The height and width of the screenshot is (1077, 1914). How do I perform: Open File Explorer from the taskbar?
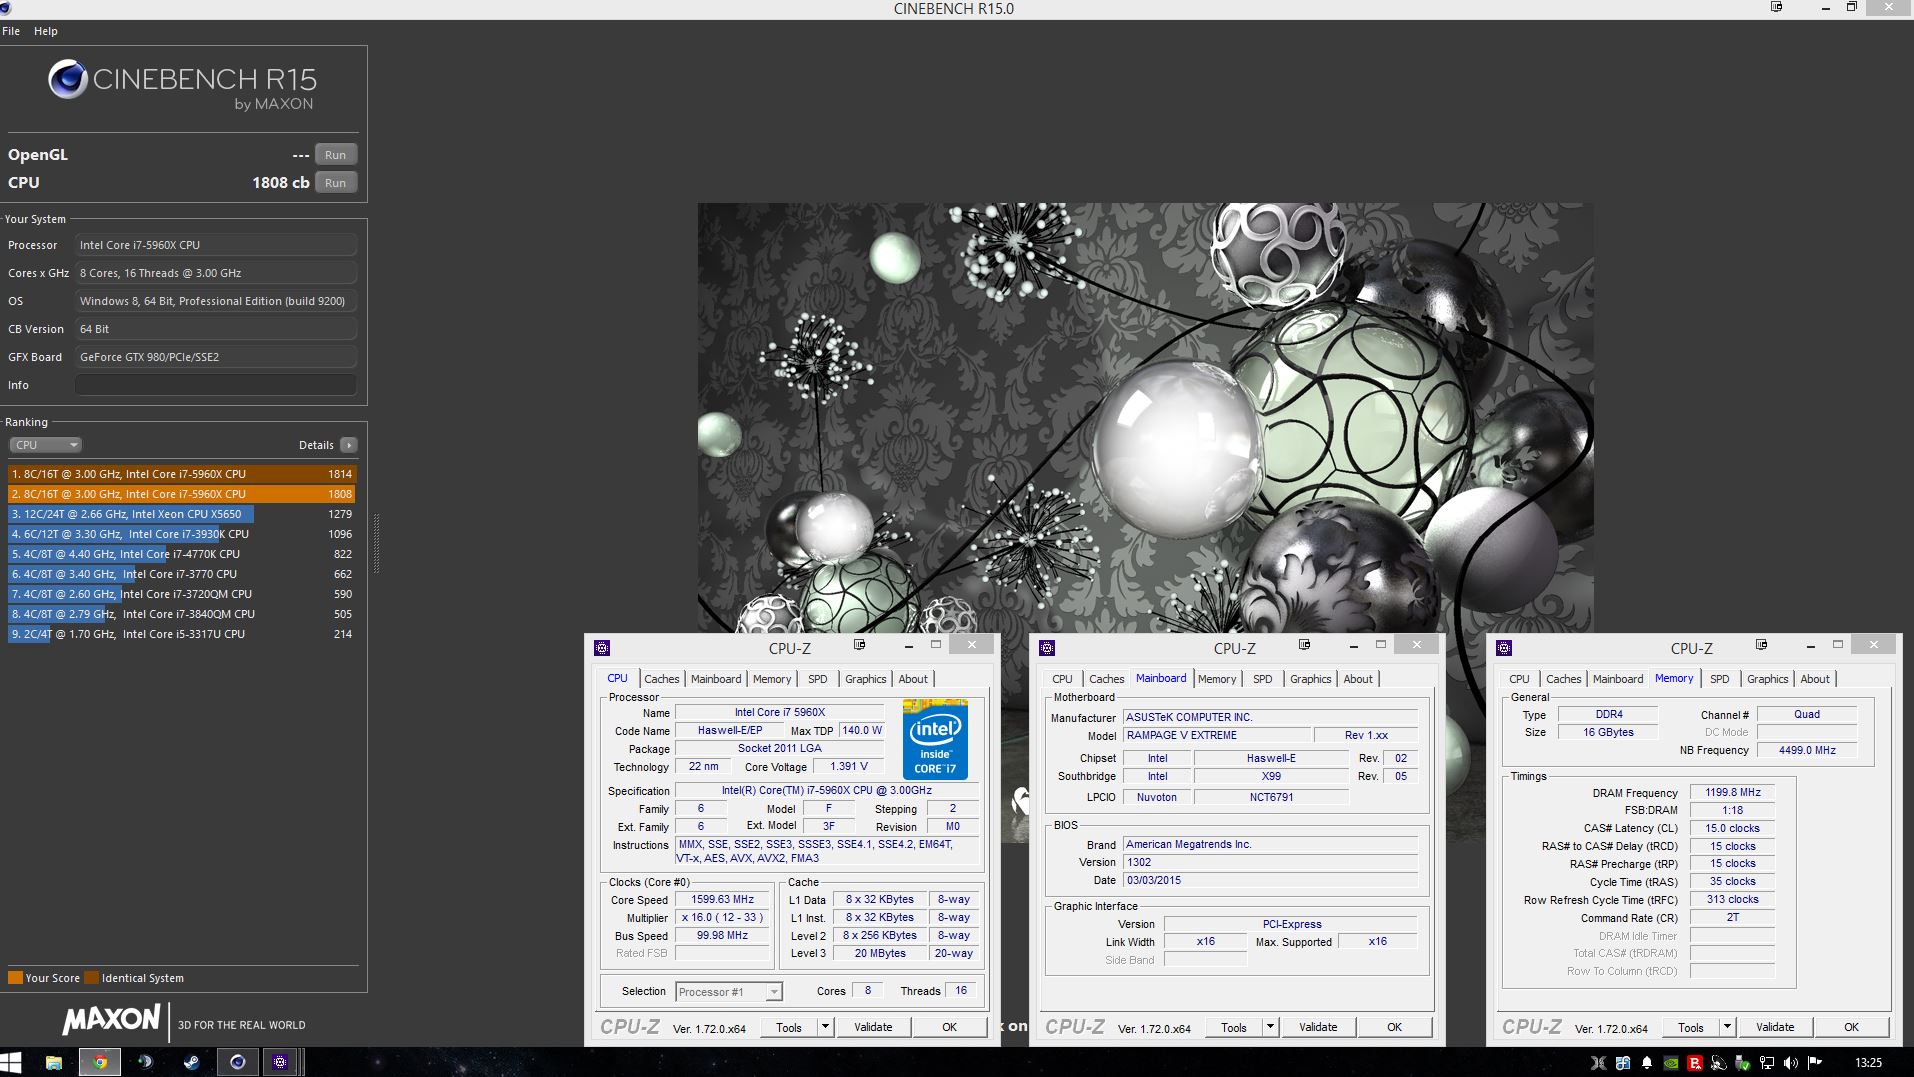coord(54,1062)
